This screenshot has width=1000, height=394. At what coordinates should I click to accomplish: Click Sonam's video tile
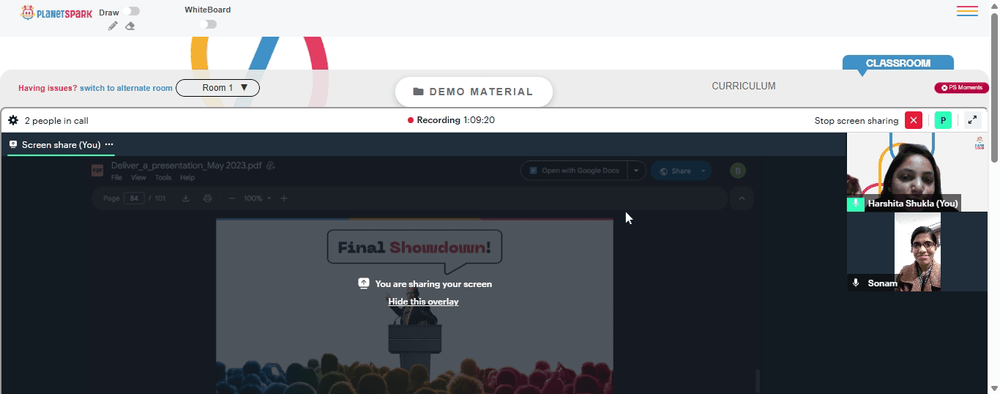click(917, 252)
